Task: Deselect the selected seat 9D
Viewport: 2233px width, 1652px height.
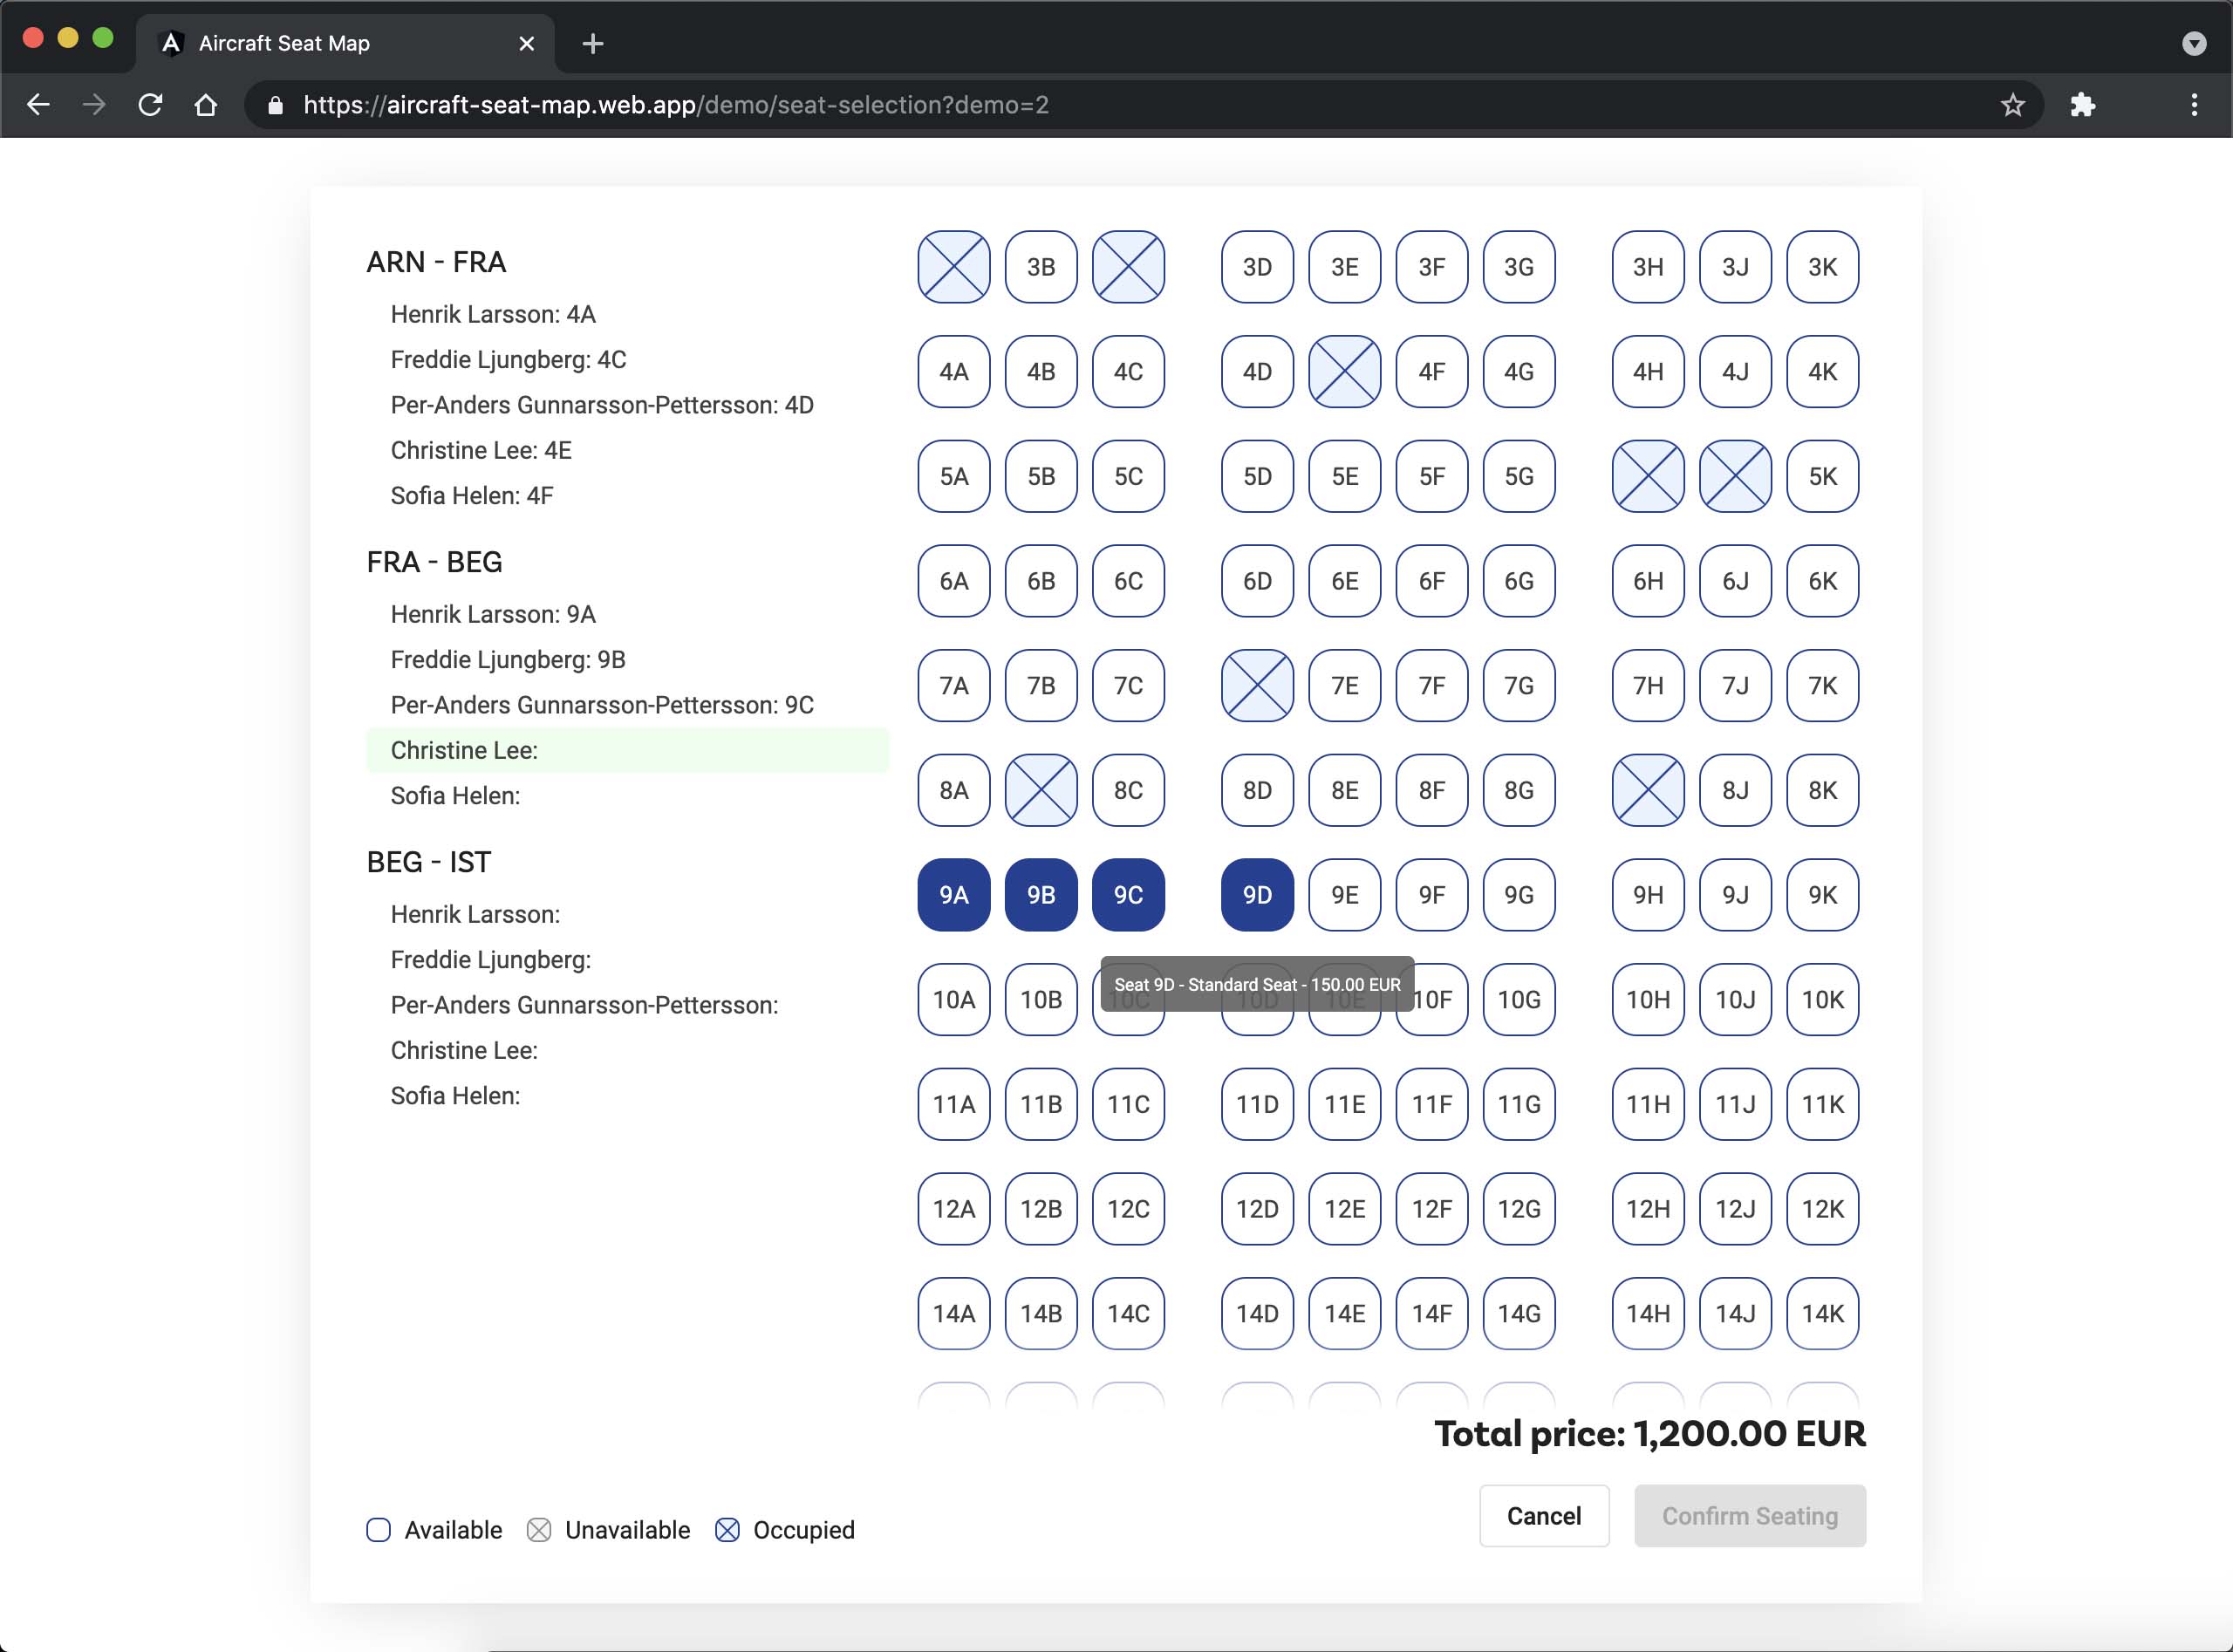Action: tap(1256, 894)
